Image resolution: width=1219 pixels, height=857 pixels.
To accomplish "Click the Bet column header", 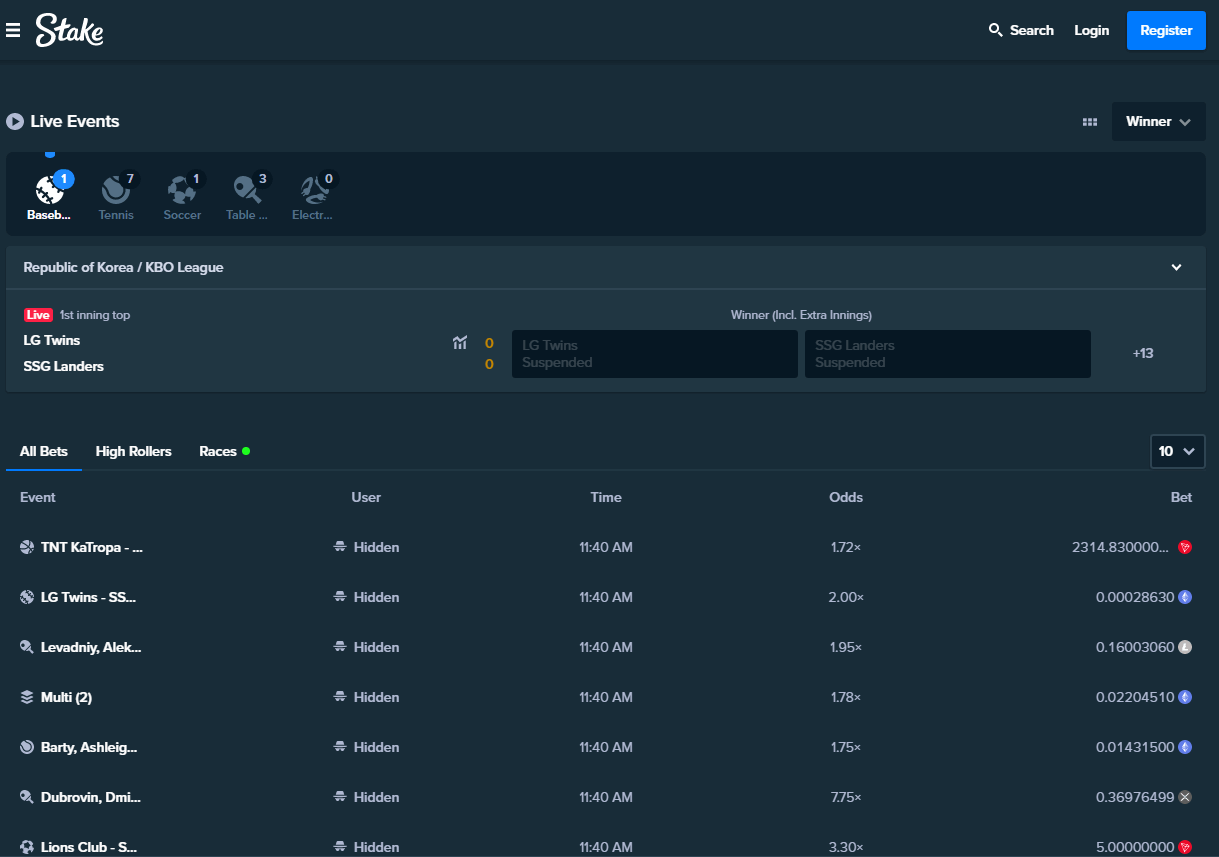I will pyautogui.click(x=1182, y=497).
